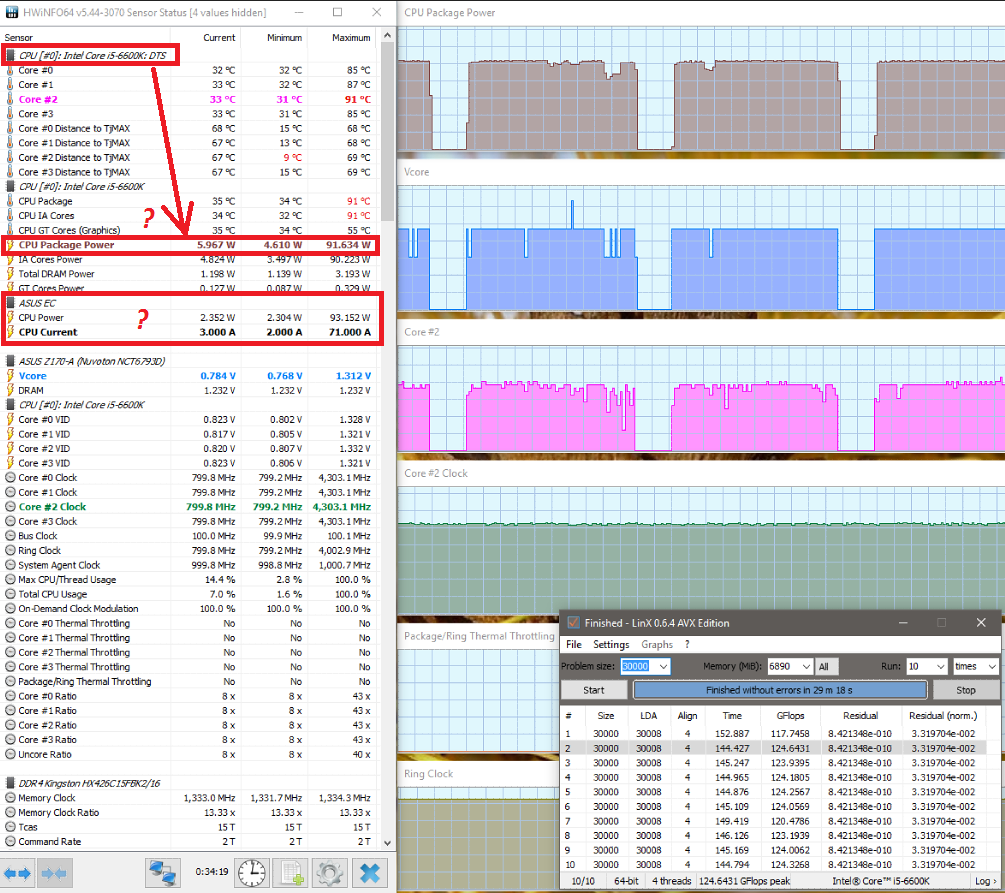Viewport: 1005px width, 893px height.
Task: Click the lightning icon beside CPU Package Power
Action: click(x=10, y=244)
